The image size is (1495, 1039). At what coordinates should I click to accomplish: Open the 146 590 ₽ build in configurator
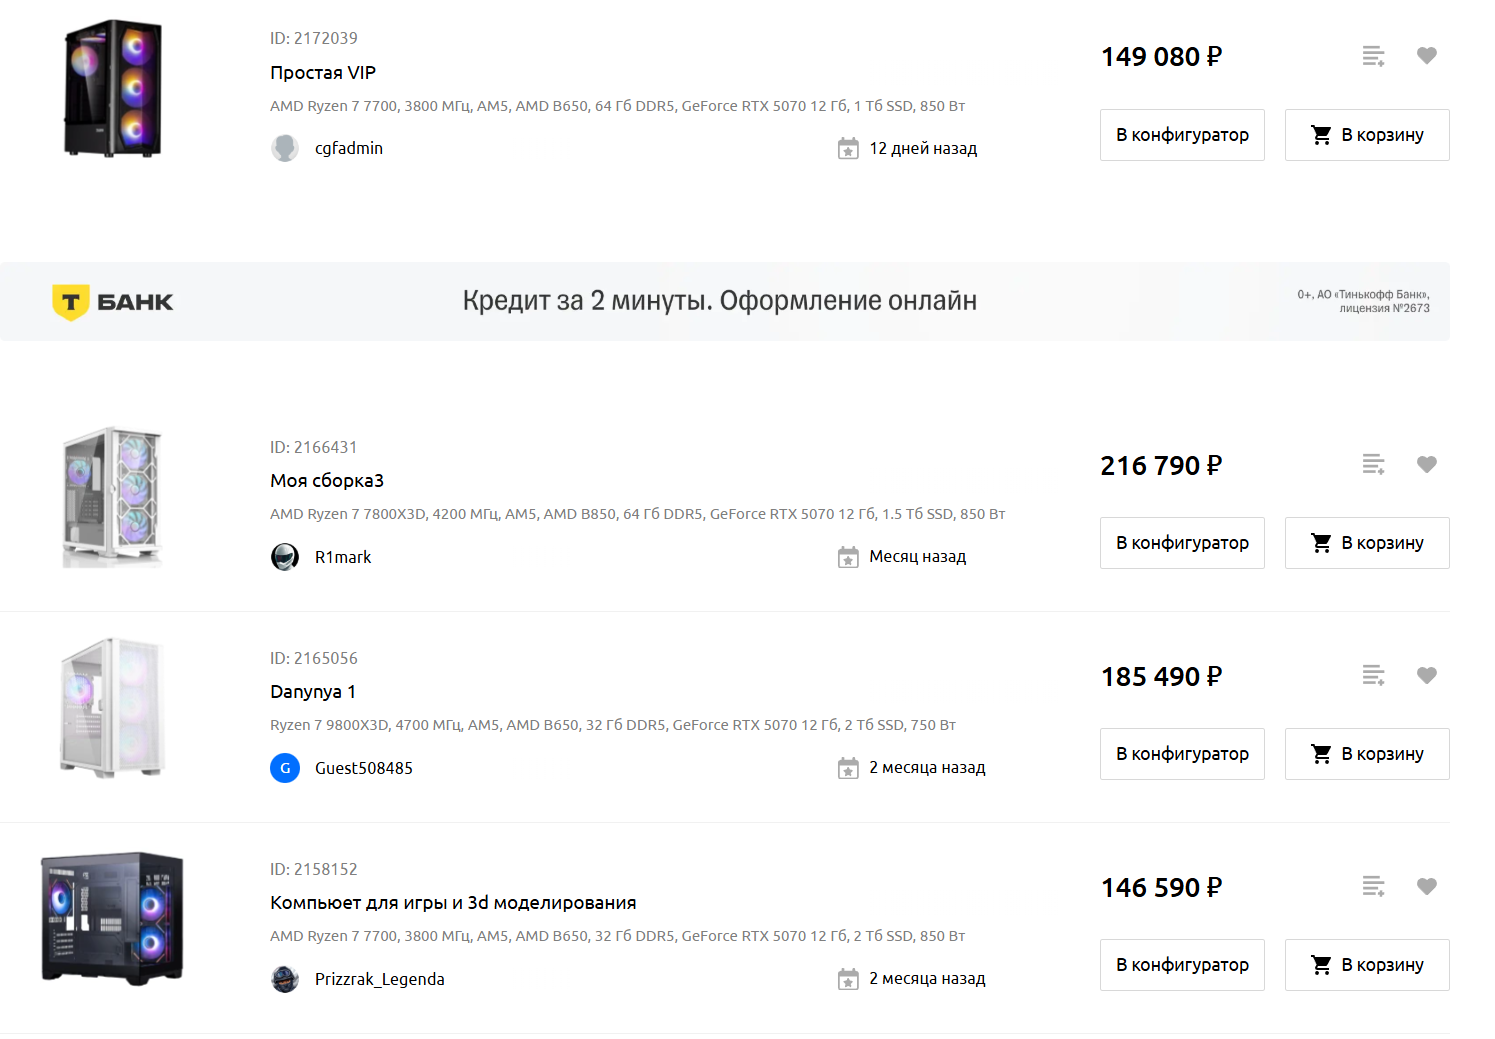pyautogui.click(x=1182, y=965)
